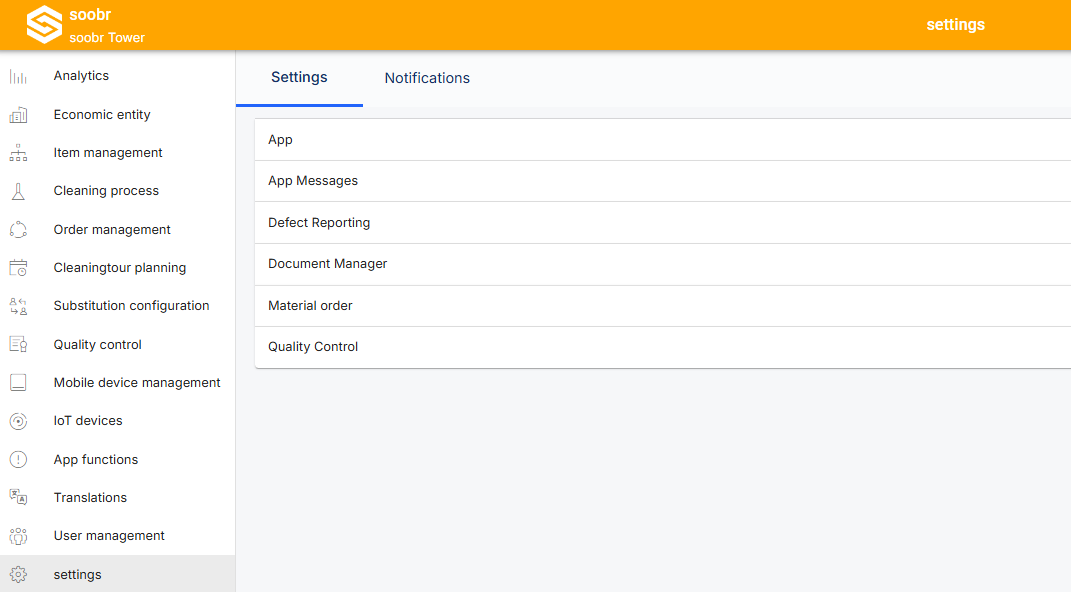The height and width of the screenshot is (592, 1071).
Task: Click the App functions exclamation icon
Action: 18,460
